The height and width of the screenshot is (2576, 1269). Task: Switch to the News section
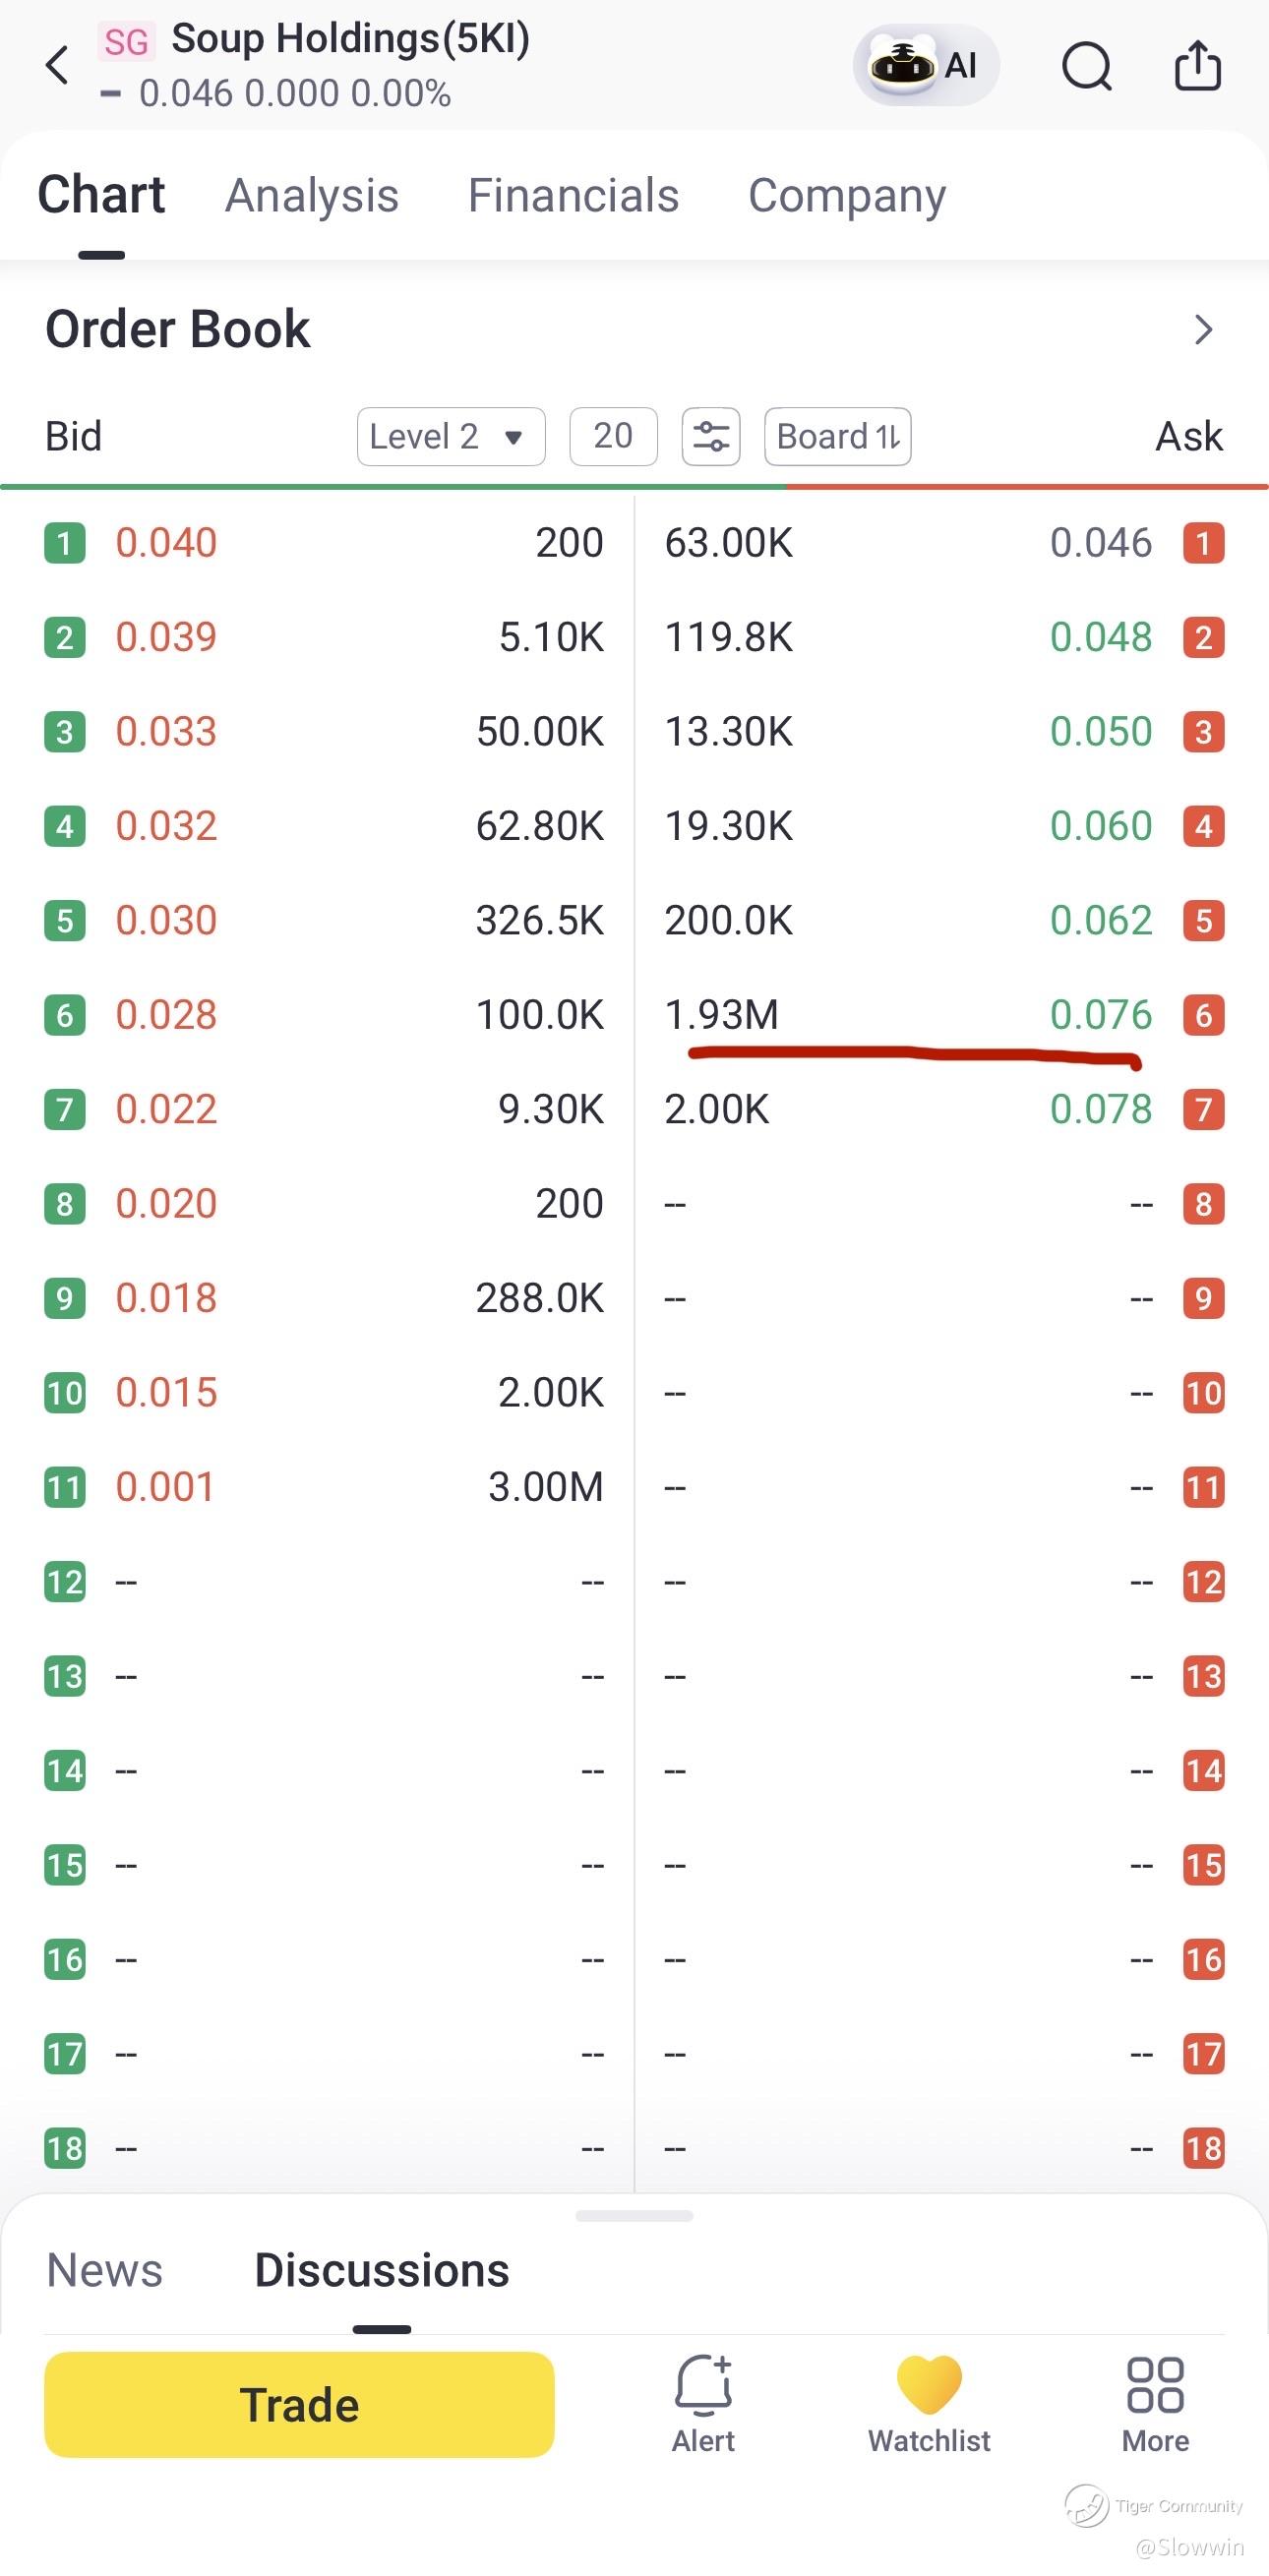(x=105, y=2270)
